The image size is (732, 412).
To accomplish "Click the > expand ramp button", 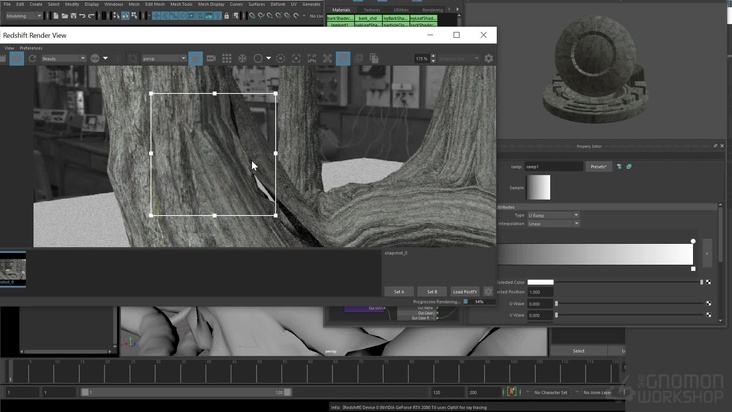I will pos(707,253).
